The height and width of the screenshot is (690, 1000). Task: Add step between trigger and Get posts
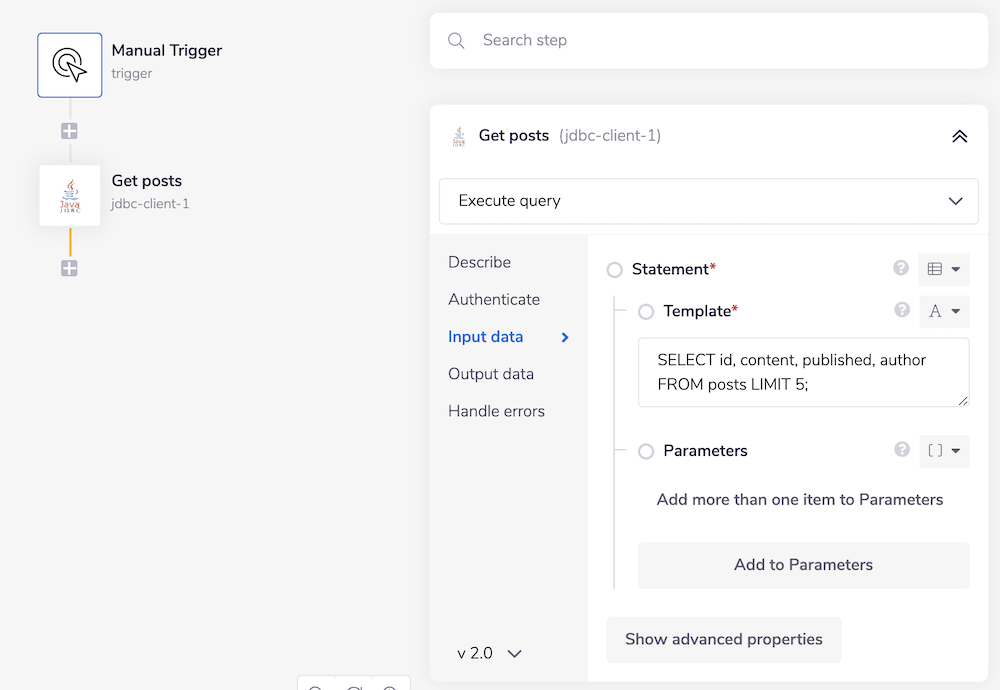(x=69, y=131)
